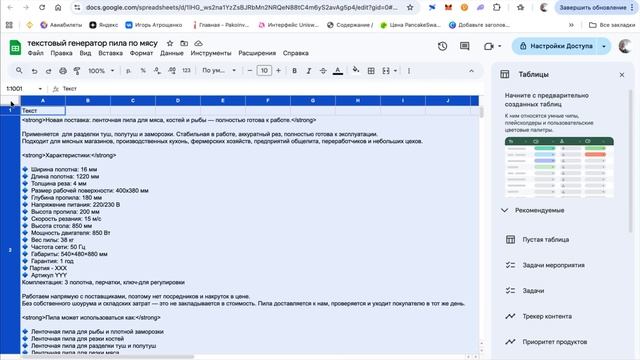The height and width of the screenshot is (360, 640).
Task: Star the document with the star icon
Action: click(x=170, y=43)
